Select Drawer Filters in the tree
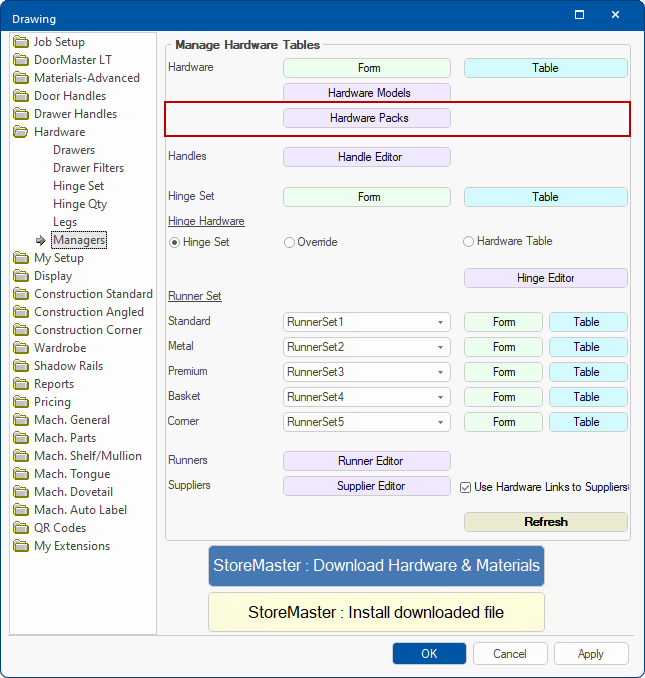The height and width of the screenshot is (678, 645). [88, 168]
